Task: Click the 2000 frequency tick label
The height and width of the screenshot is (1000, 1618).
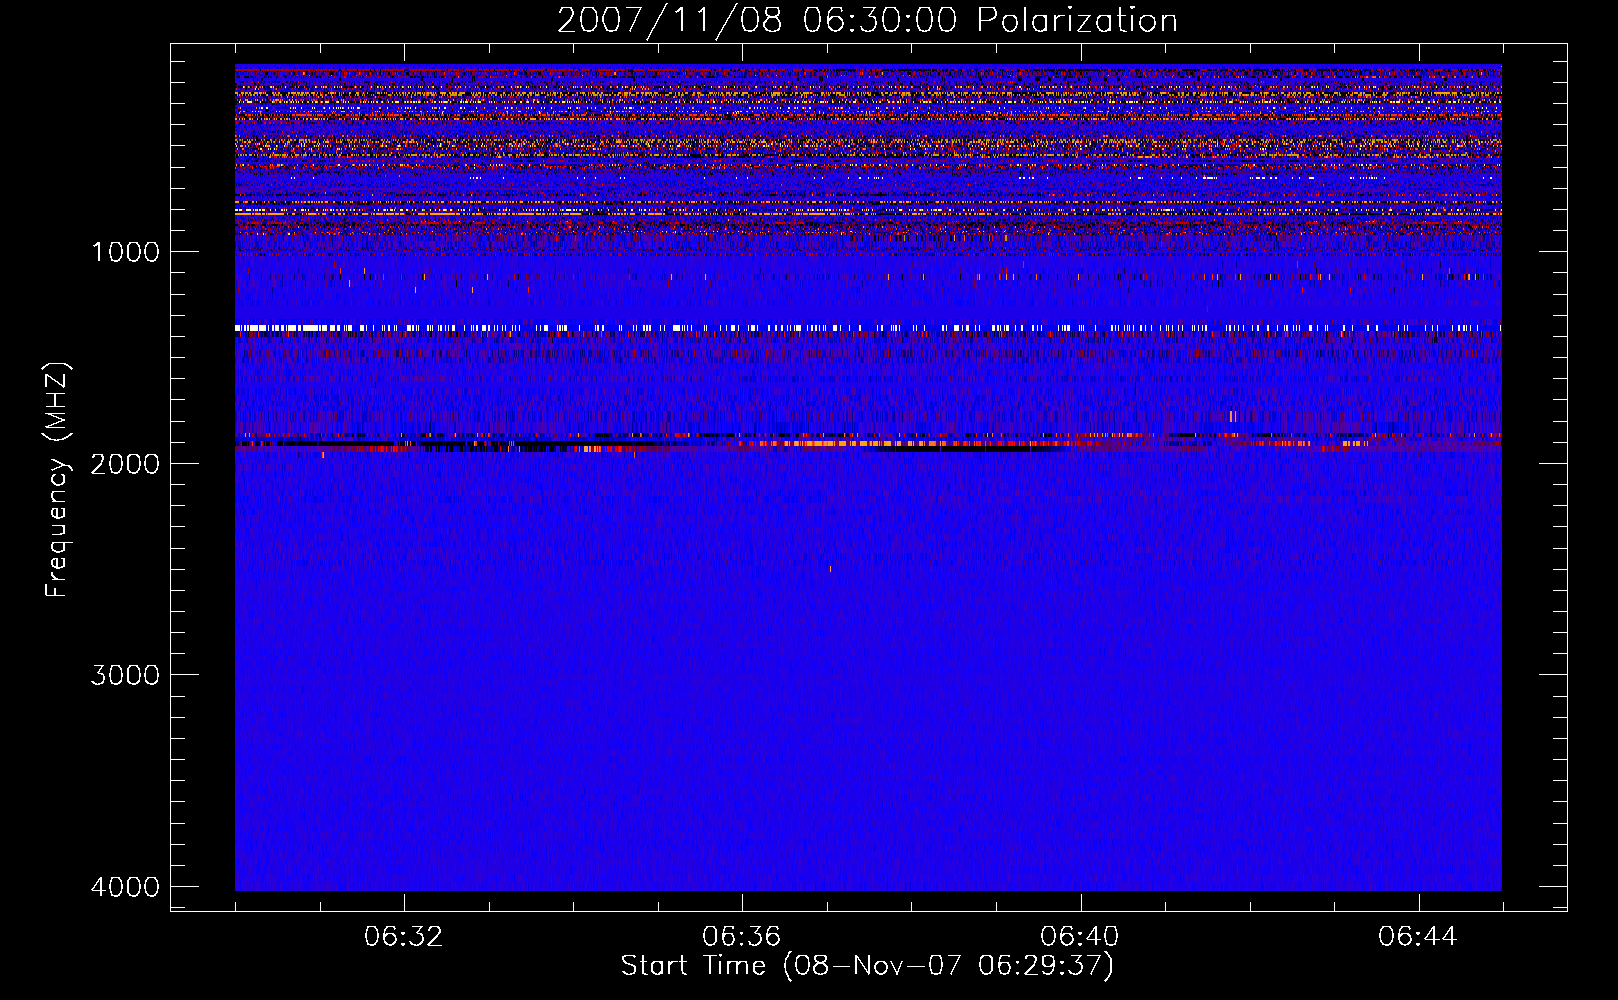Action: 125,463
